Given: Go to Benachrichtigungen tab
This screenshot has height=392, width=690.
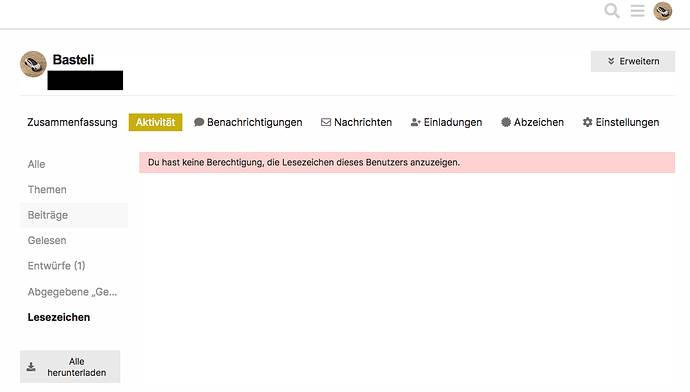Looking at the screenshot, I should (x=248, y=122).
